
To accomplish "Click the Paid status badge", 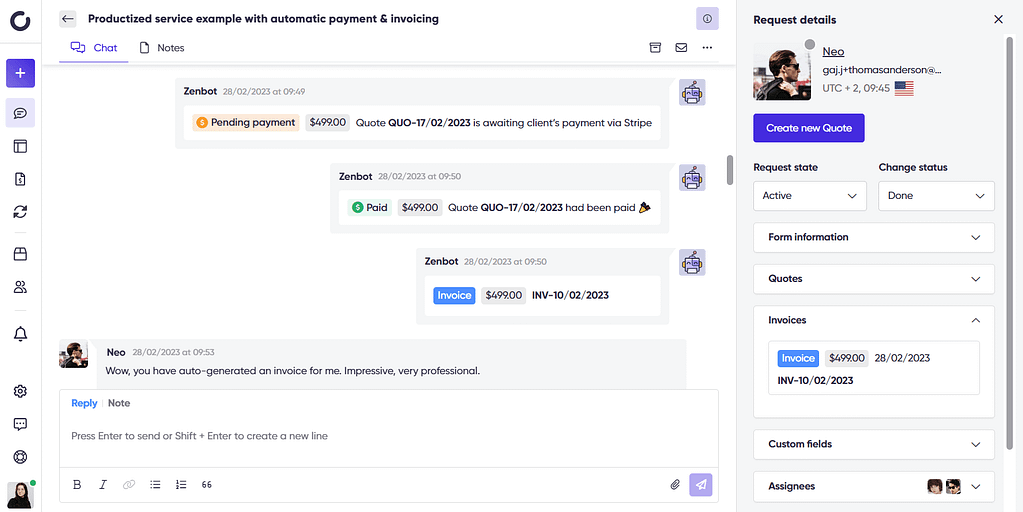I will pyautogui.click(x=369, y=207).
